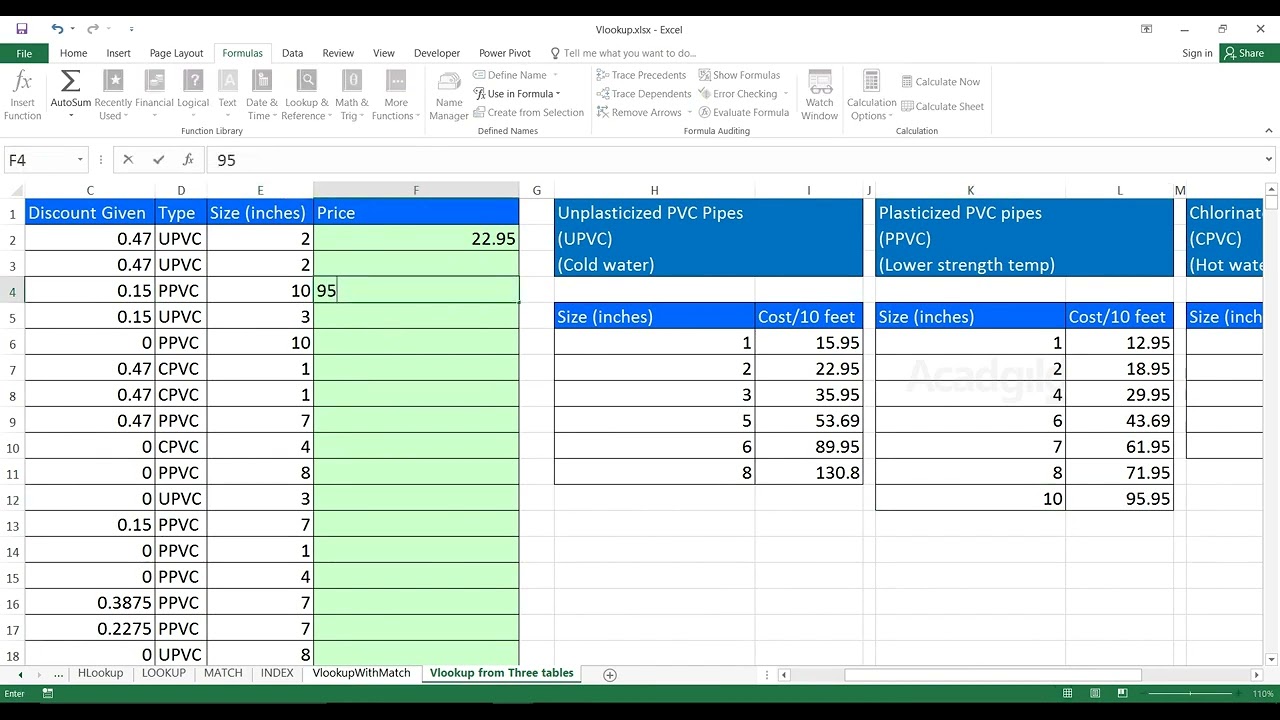Expand the Name Box dropdown

79,160
